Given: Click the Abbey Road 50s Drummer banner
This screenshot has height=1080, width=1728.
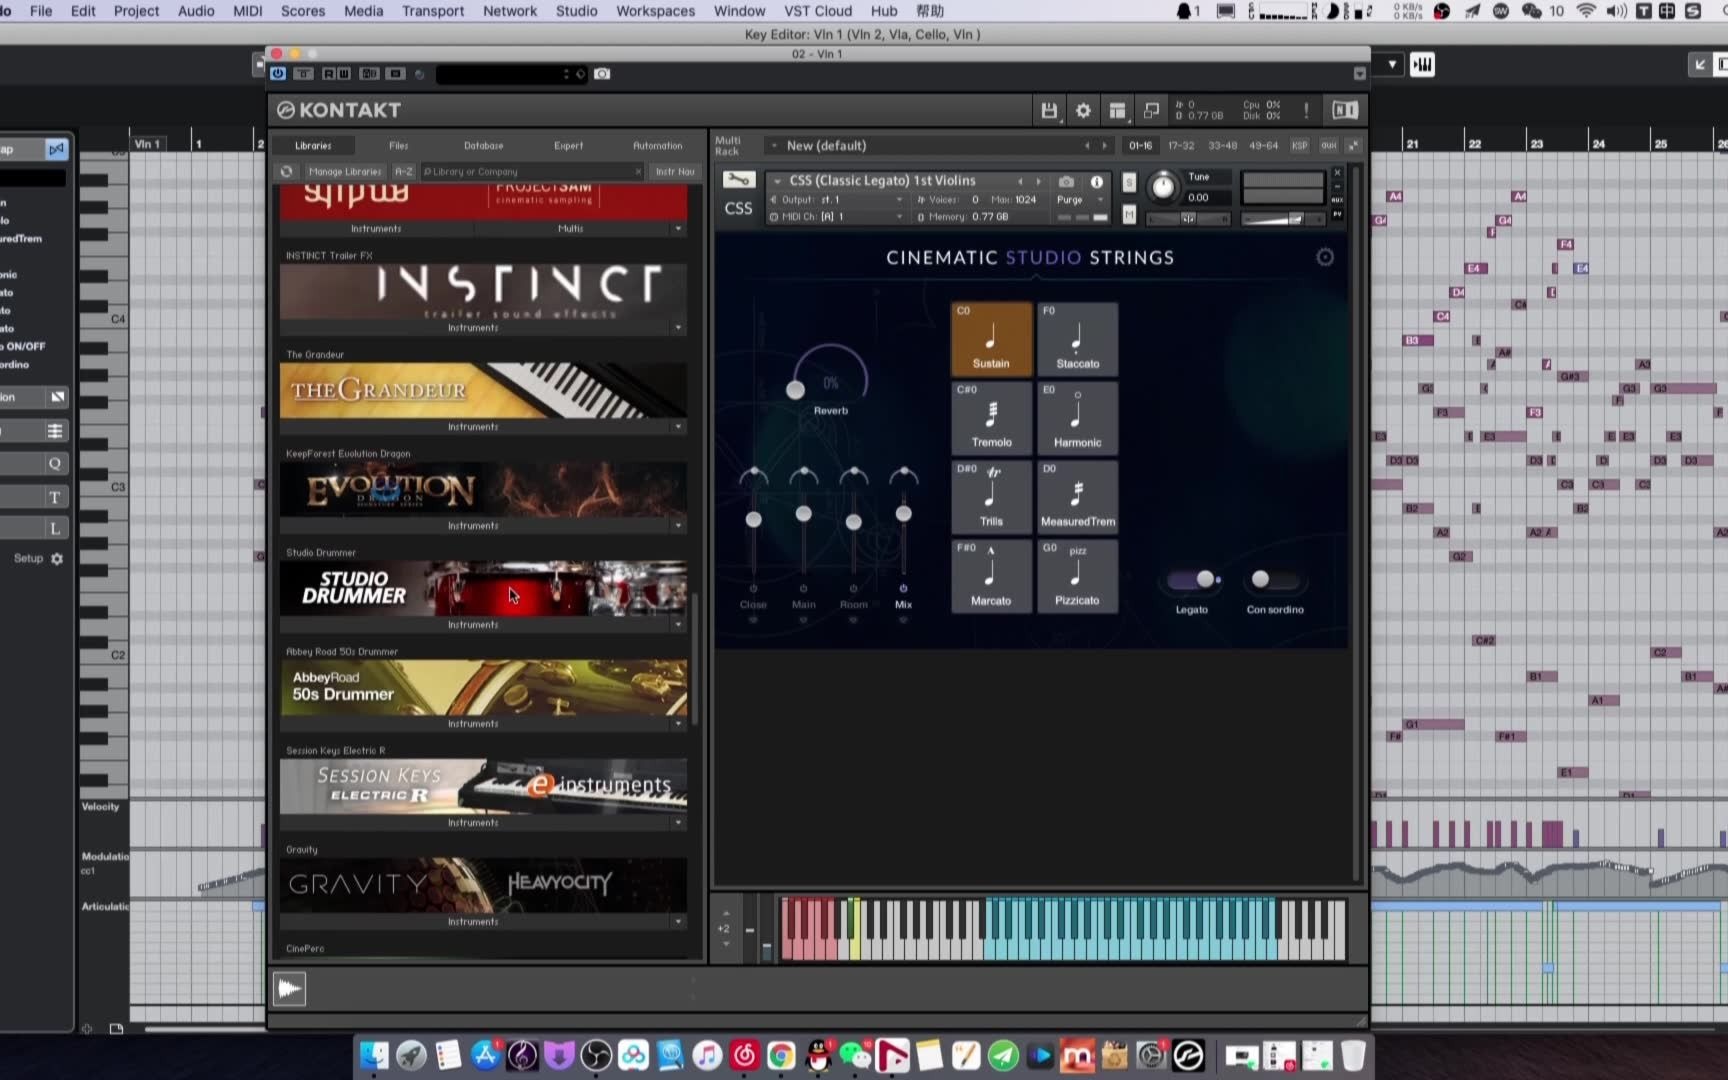Looking at the screenshot, I should pyautogui.click(x=483, y=688).
